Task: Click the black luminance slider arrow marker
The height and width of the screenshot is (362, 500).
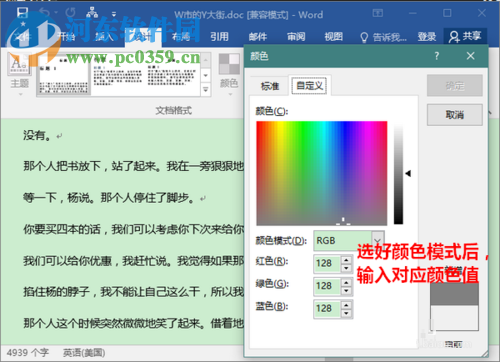Action: pos(408,173)
